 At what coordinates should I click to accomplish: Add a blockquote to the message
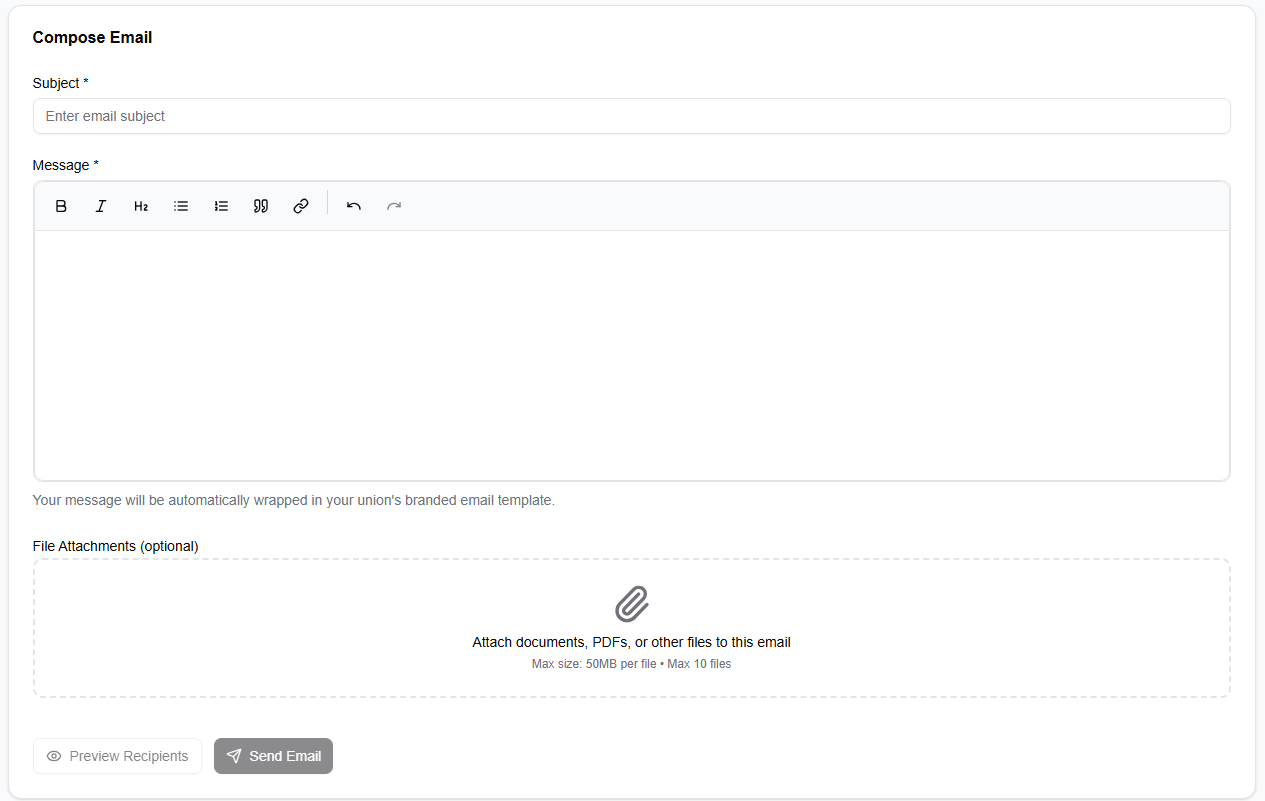[261, 205]
